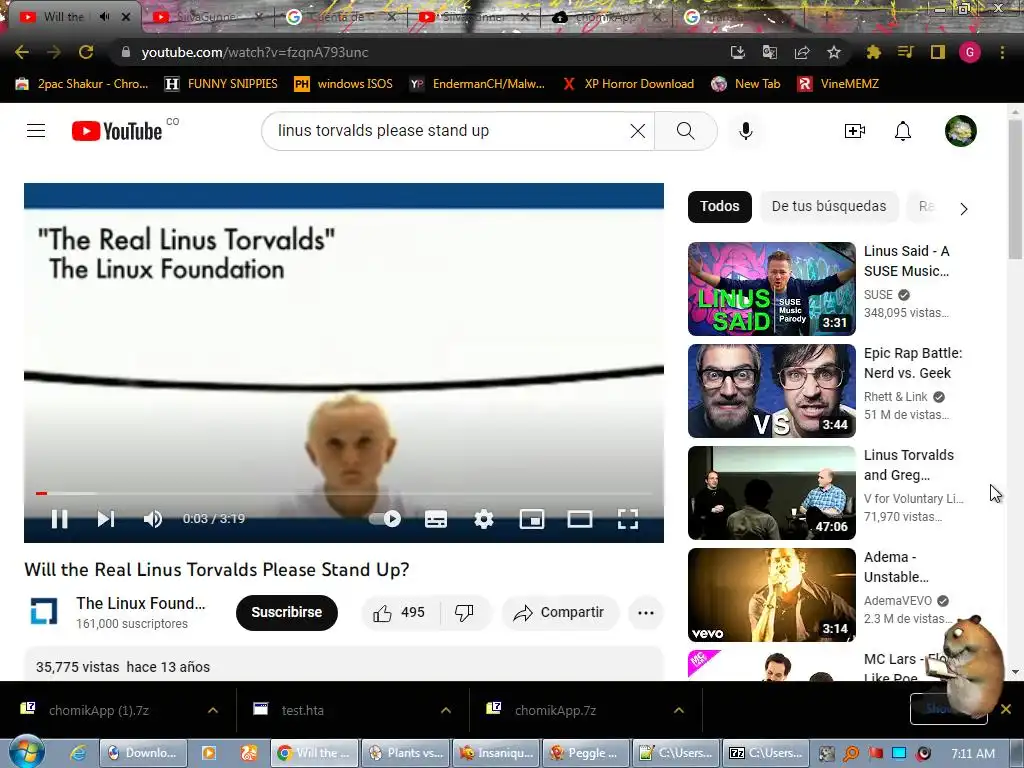Enable miniplayer mode

click(532, 519)
